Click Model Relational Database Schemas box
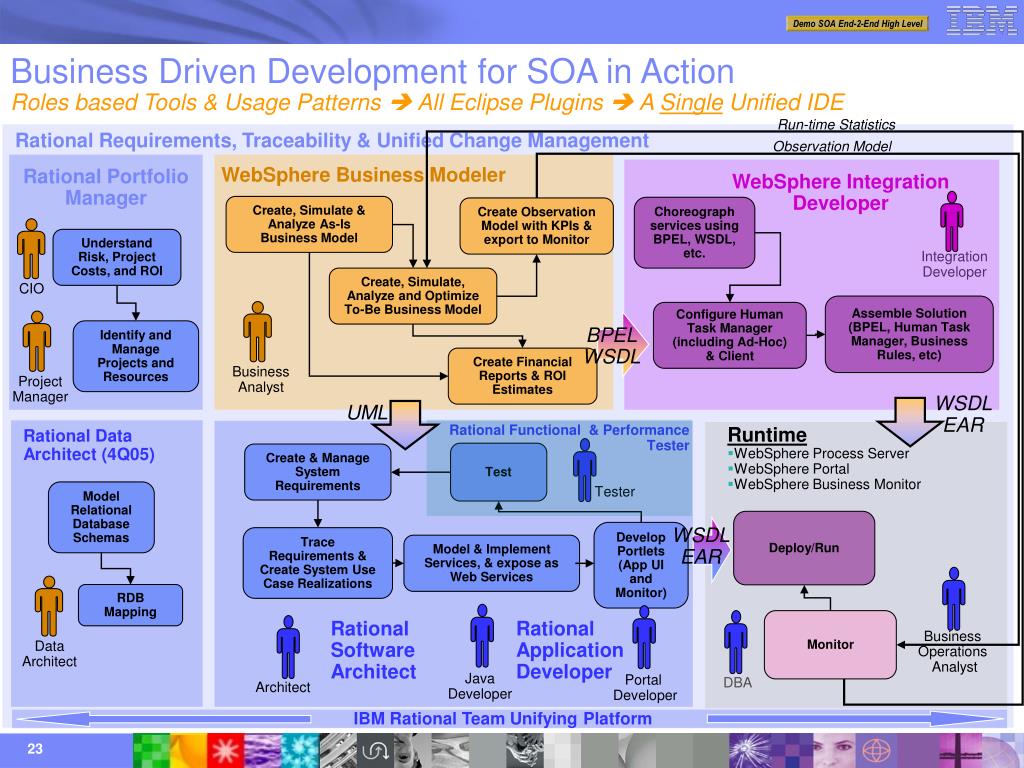Image resolution: width=1024 pixels, height=768 pixels. [101, 517]
